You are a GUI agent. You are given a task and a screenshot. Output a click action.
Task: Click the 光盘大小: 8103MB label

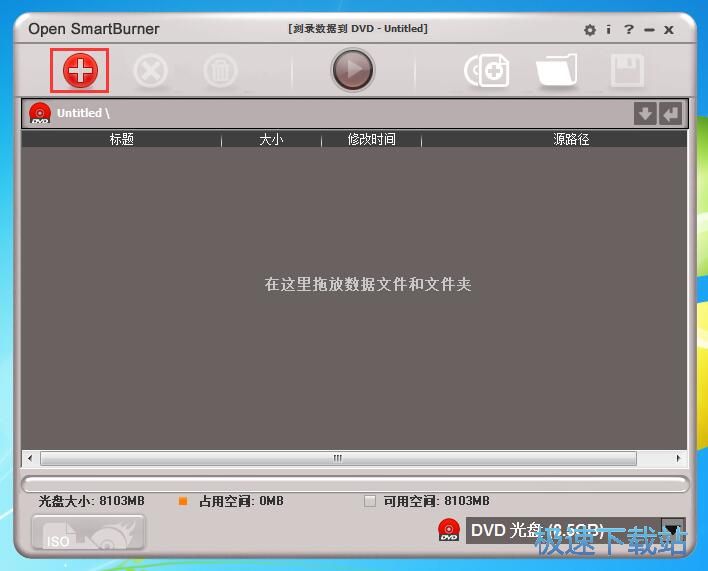(x=92, y=501)
